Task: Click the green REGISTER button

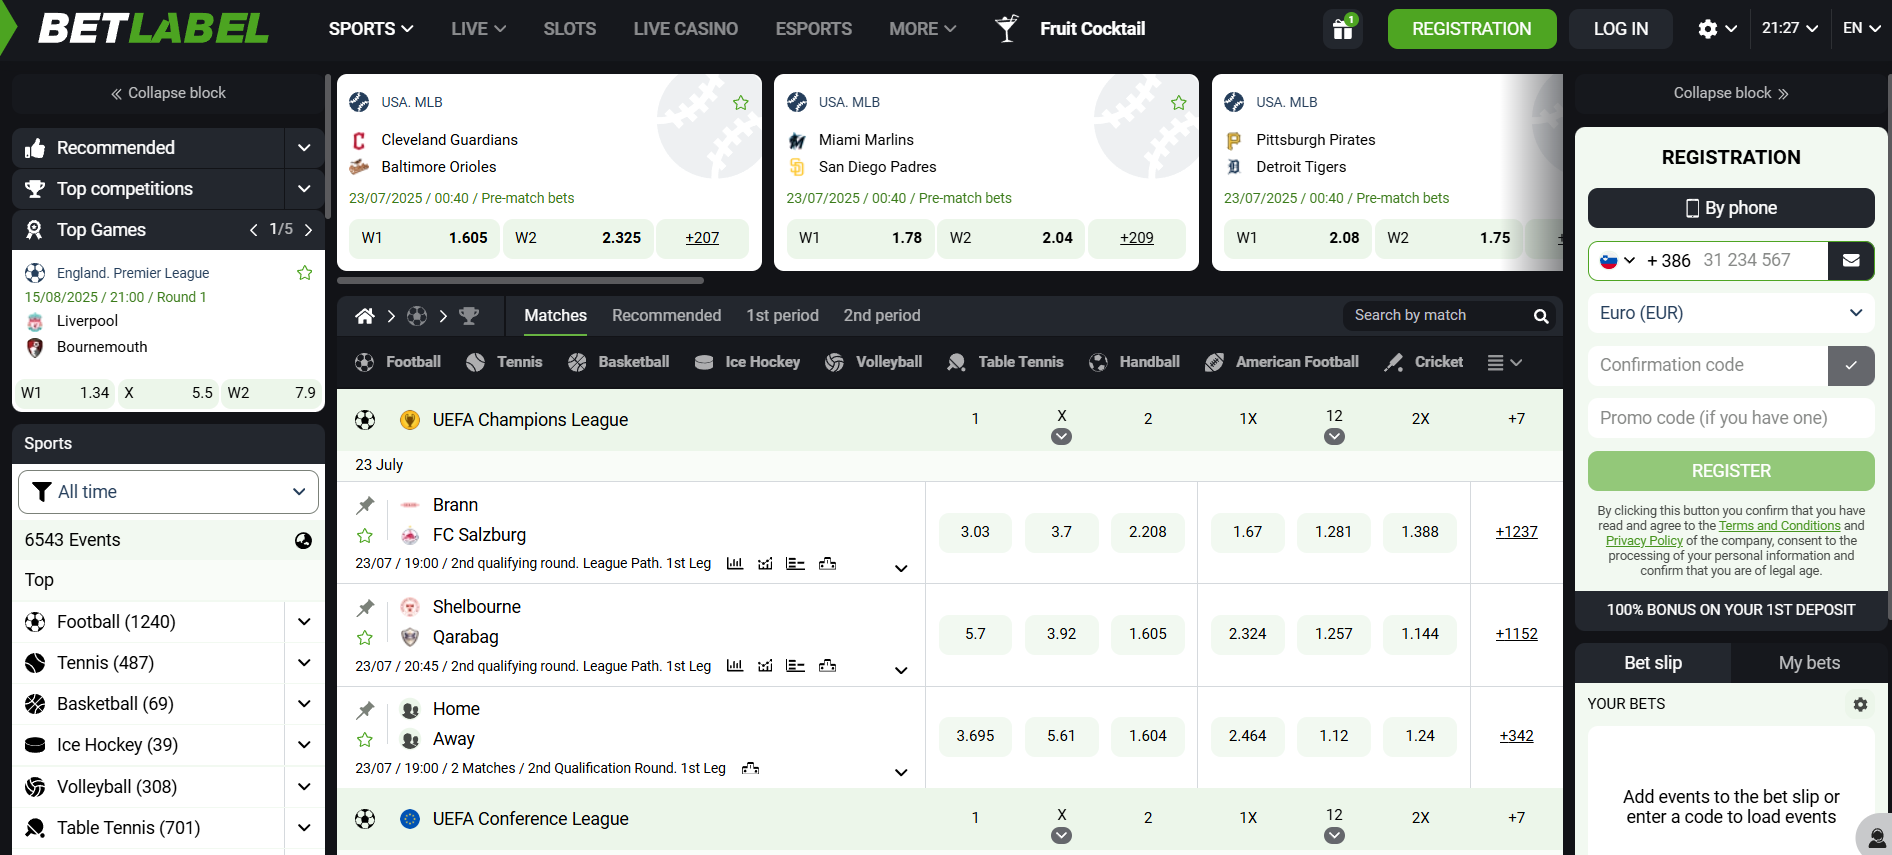Action: pyautogui.click(x=1731, y=471)
